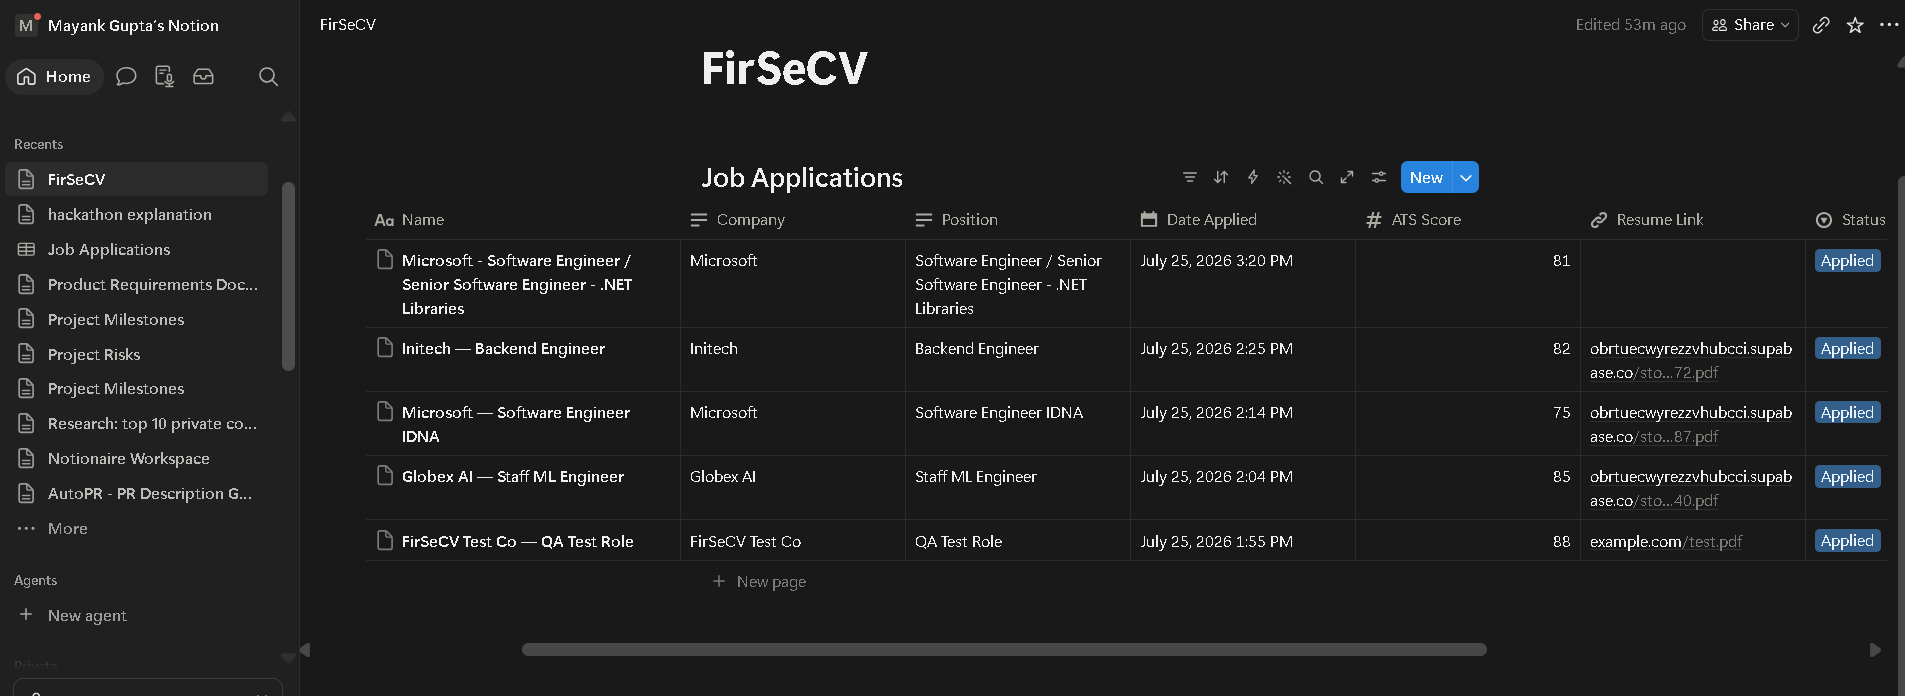Open Initech resume link ending 72.pdf

click(x=1691, y=361)
